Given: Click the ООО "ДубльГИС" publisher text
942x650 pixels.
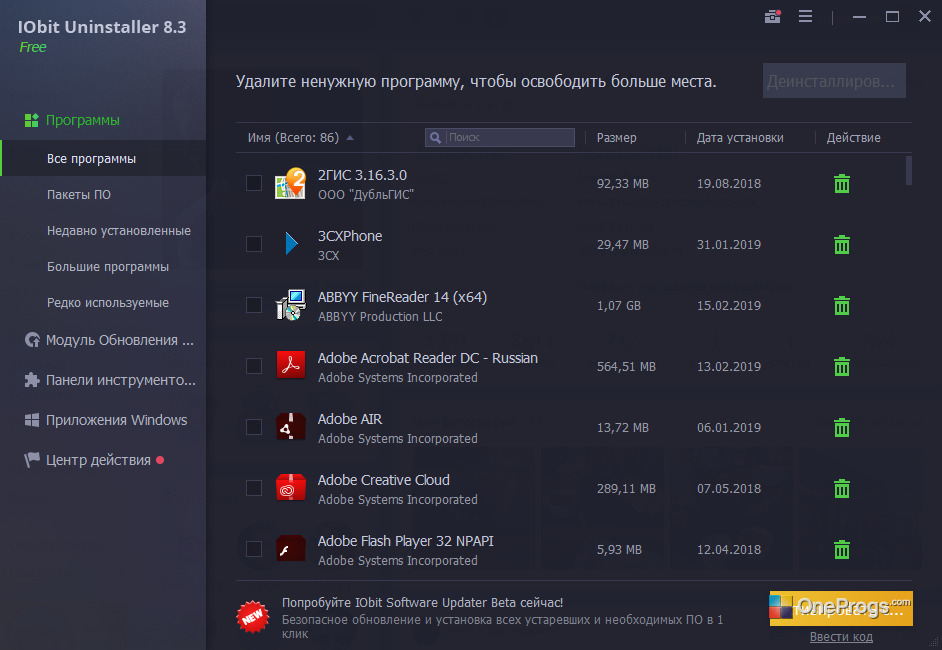Looking at the screenshot, I should click(365, 195).
